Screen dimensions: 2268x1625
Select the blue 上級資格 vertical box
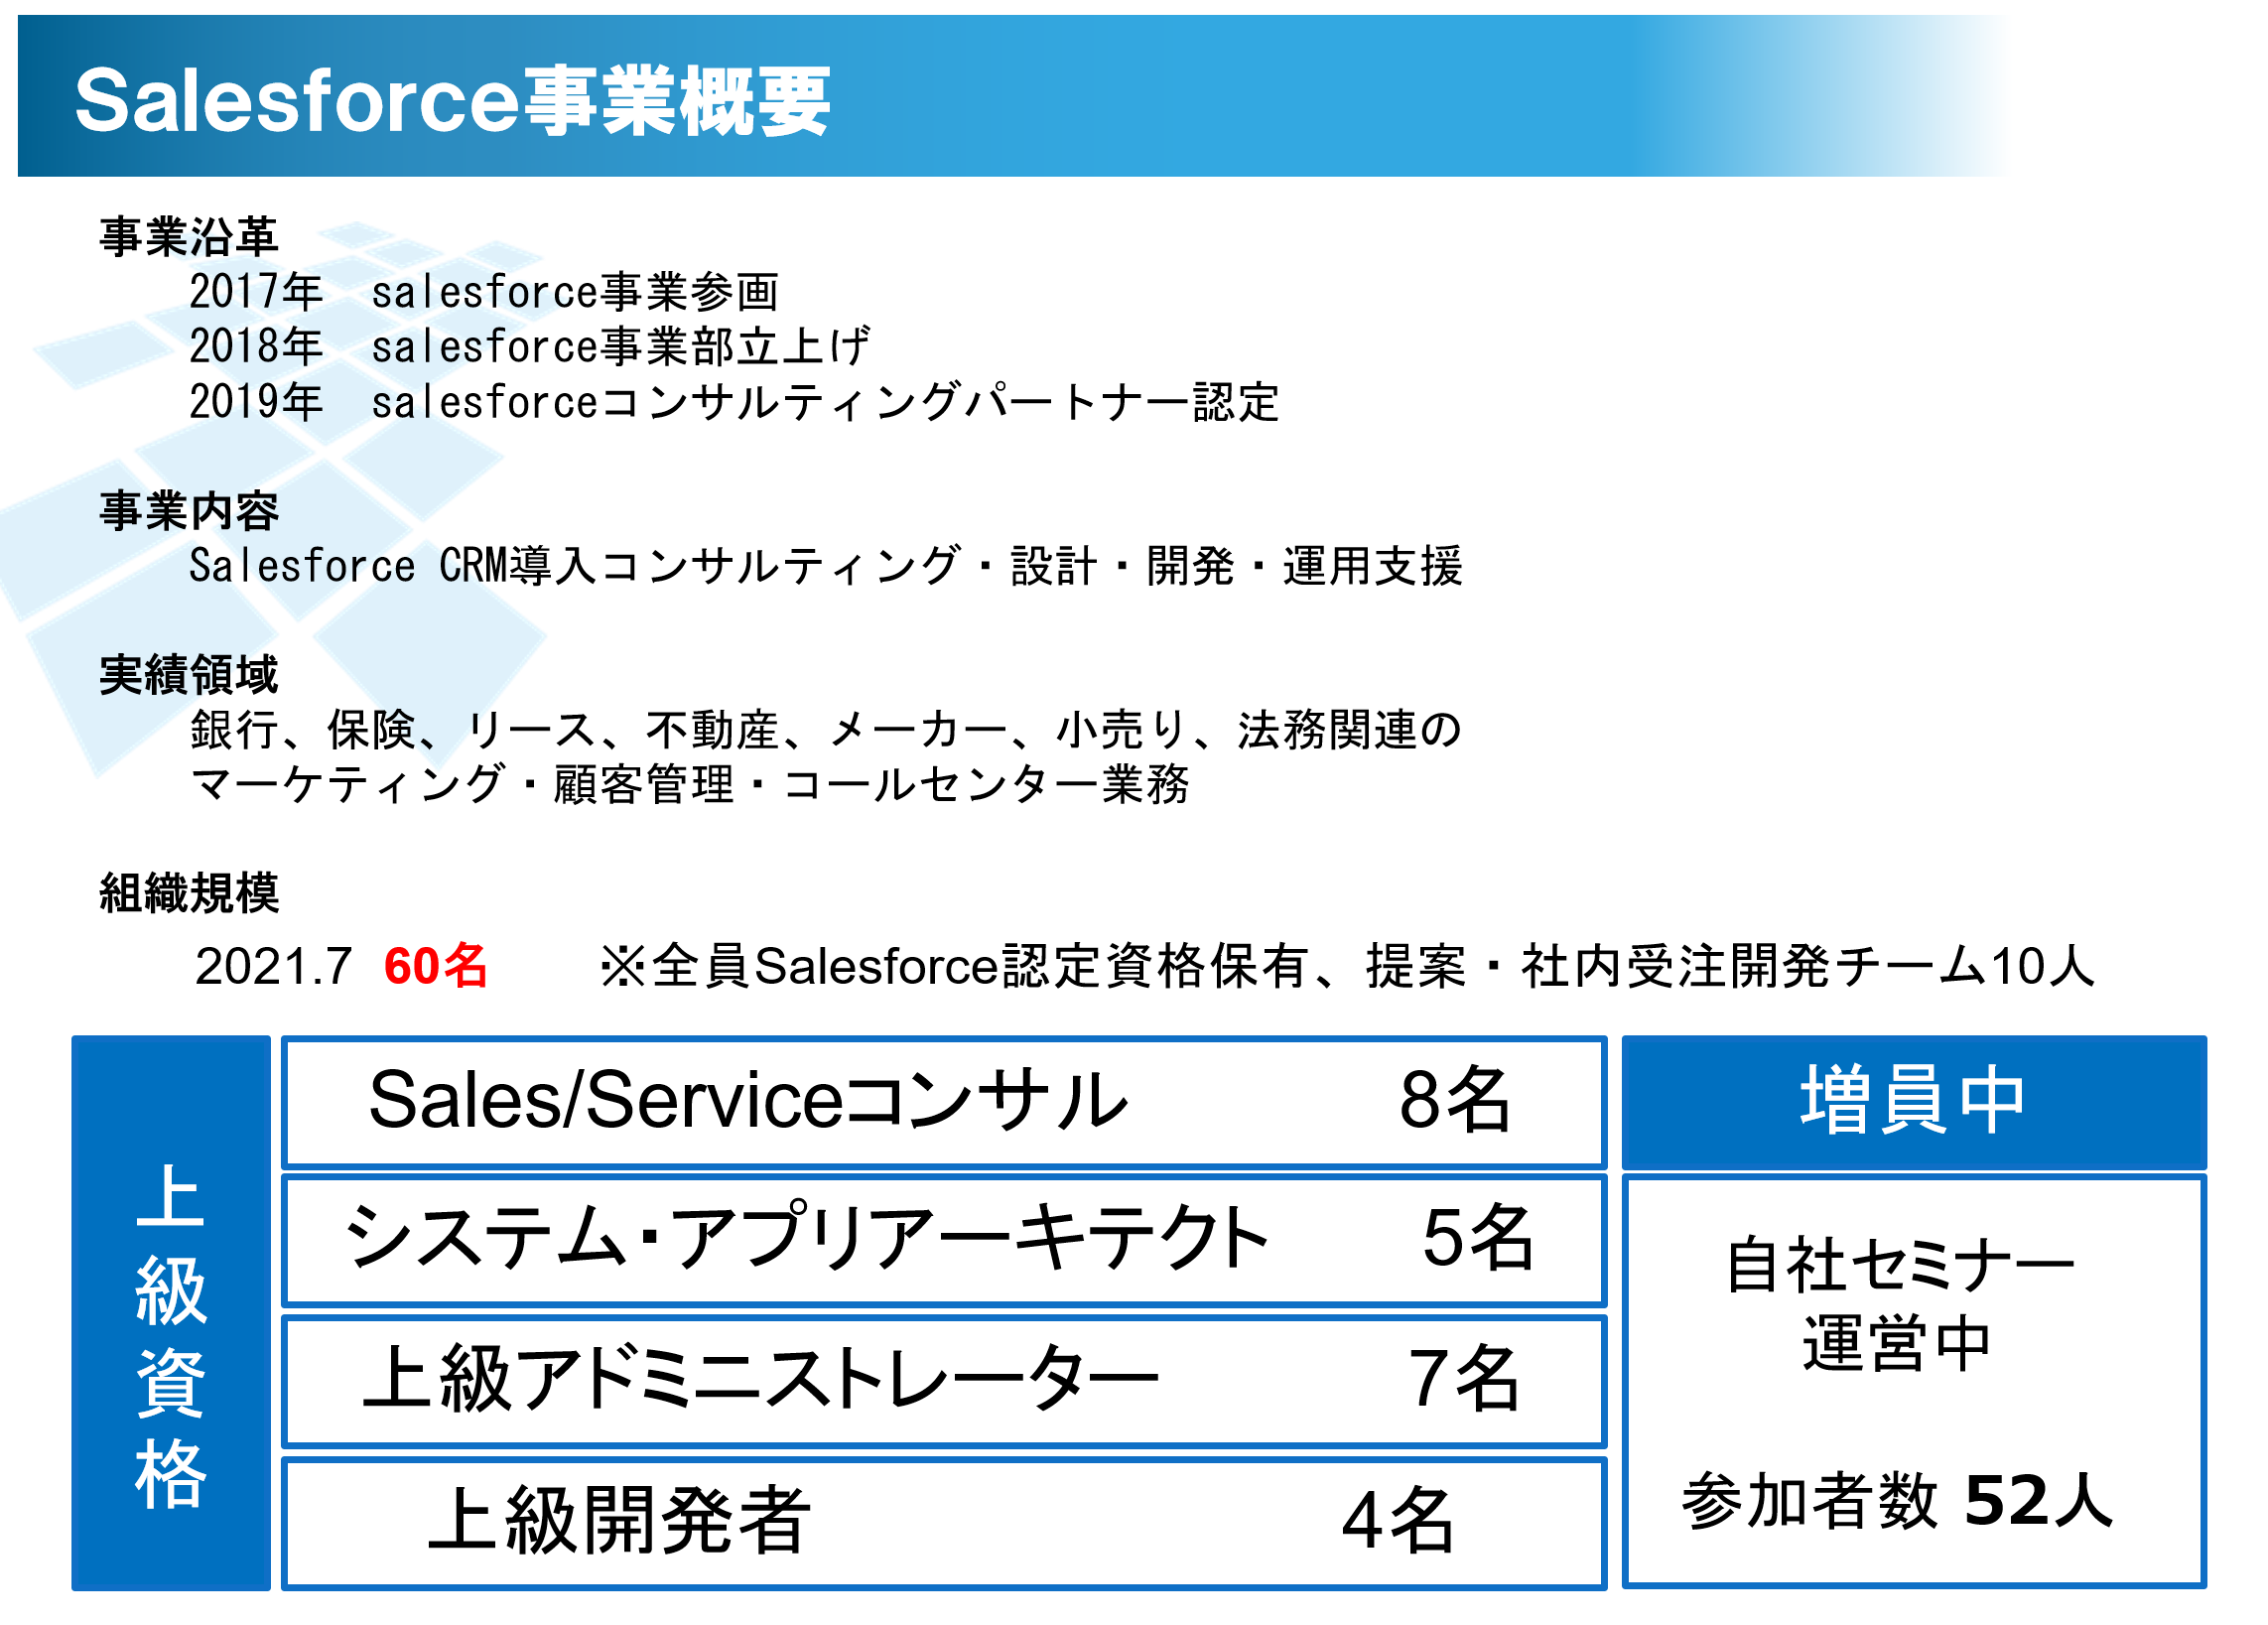point(171,1312)
